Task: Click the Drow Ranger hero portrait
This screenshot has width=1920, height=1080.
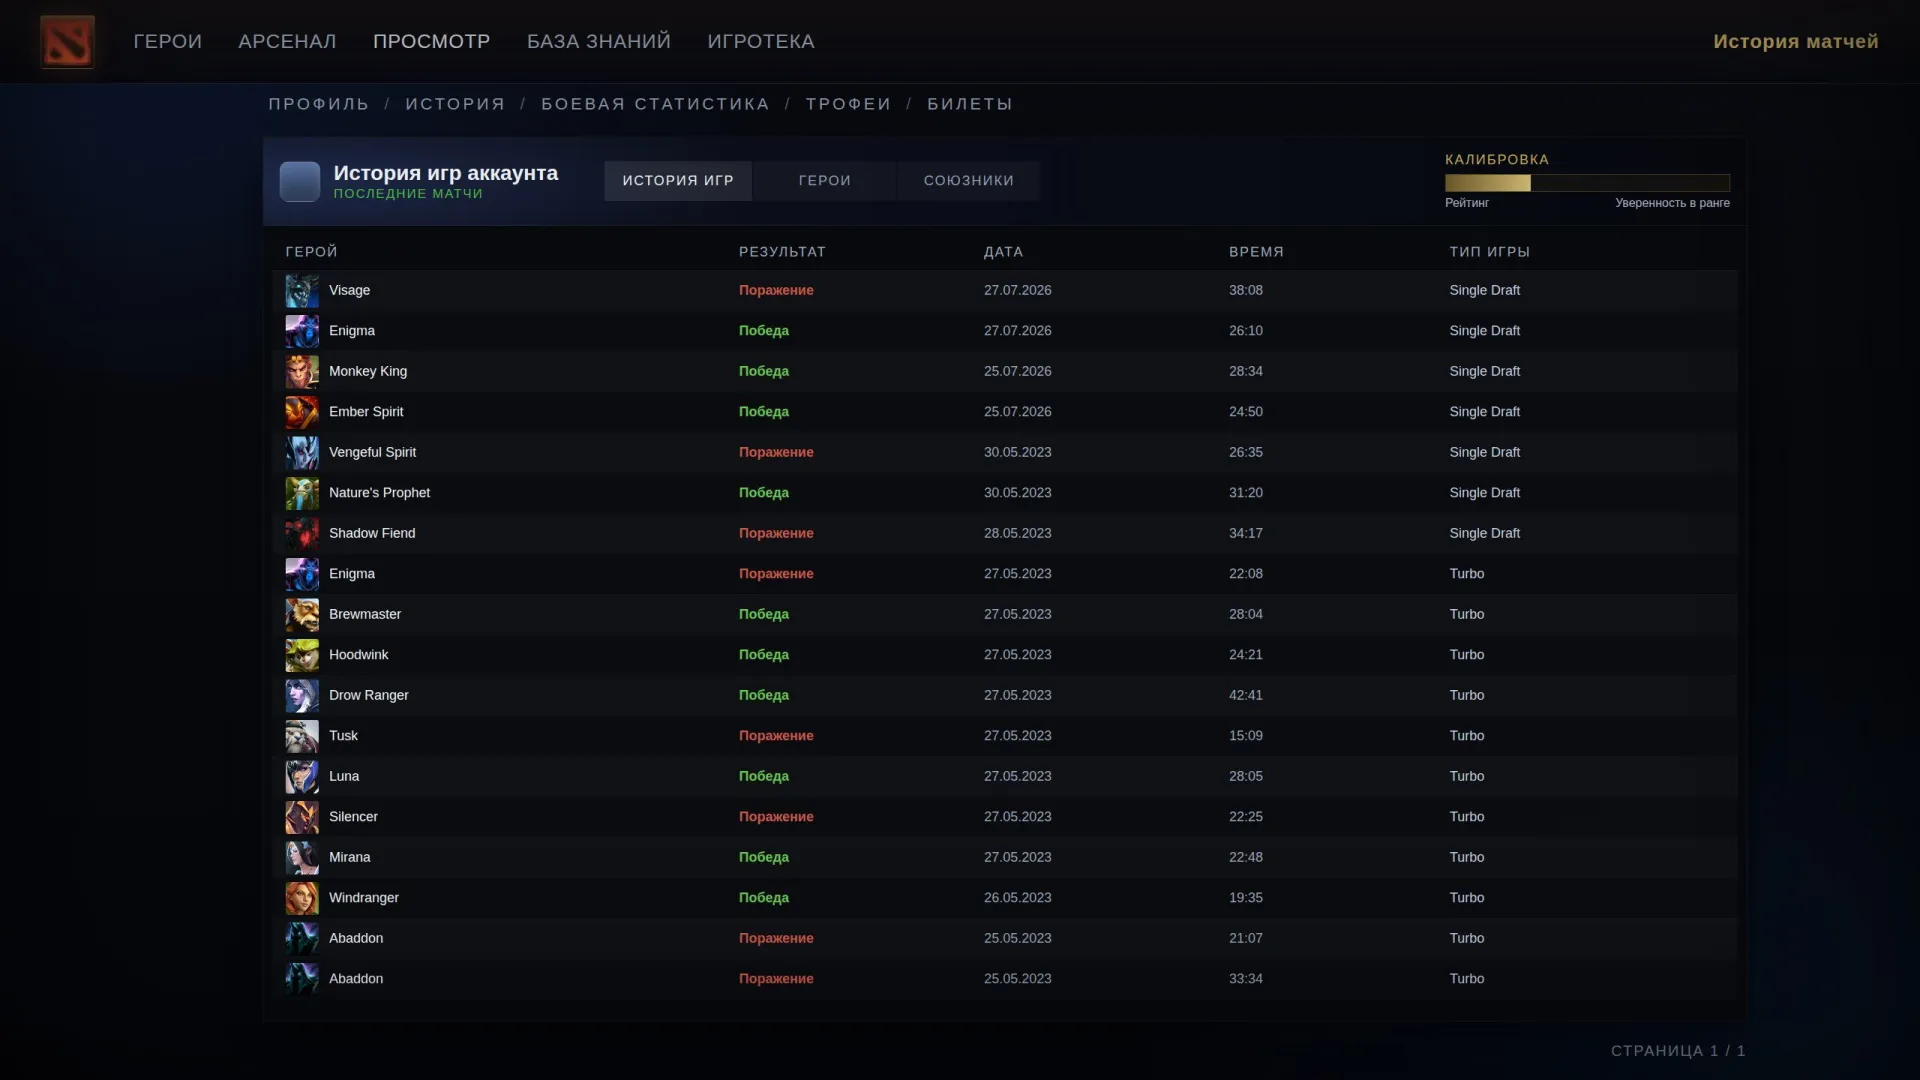Action: [x=302, y=696]
